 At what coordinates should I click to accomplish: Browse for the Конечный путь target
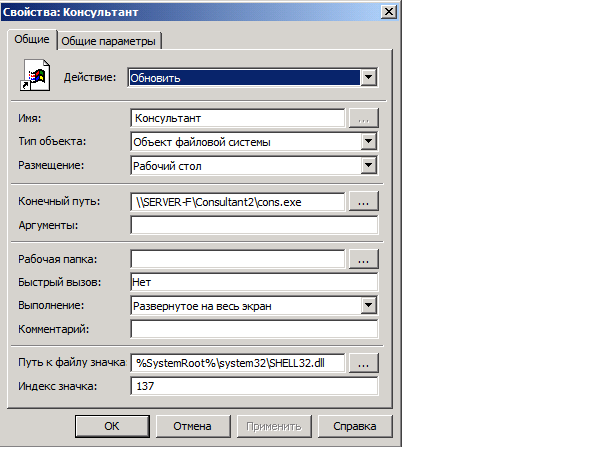point(363,202)
